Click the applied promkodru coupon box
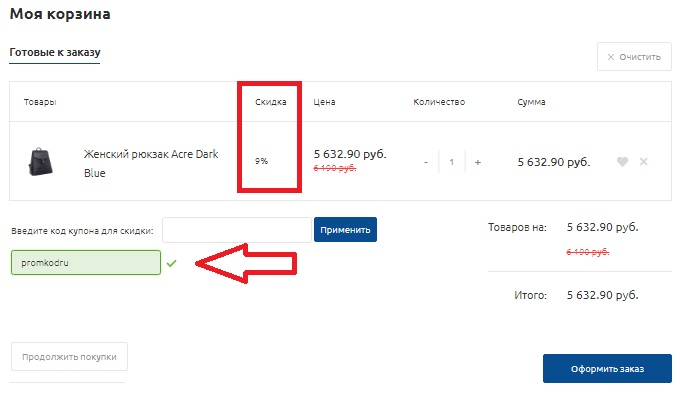The height and width of the screenshot is (400, 680). point(86,262)
